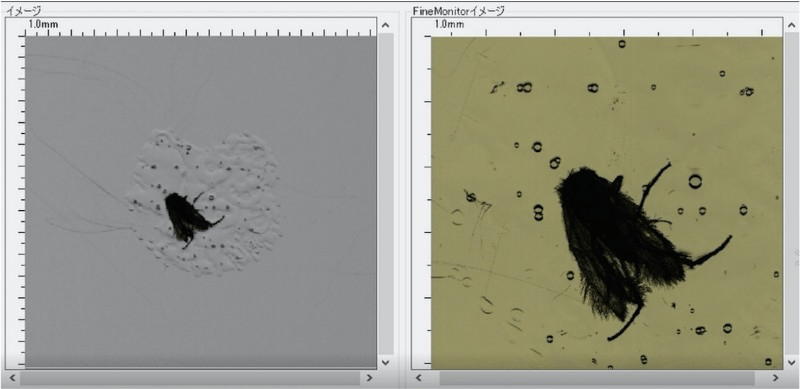
Task: Click the FineMonitor panel's scroll down arrow
Action: (x=791, y=362)
